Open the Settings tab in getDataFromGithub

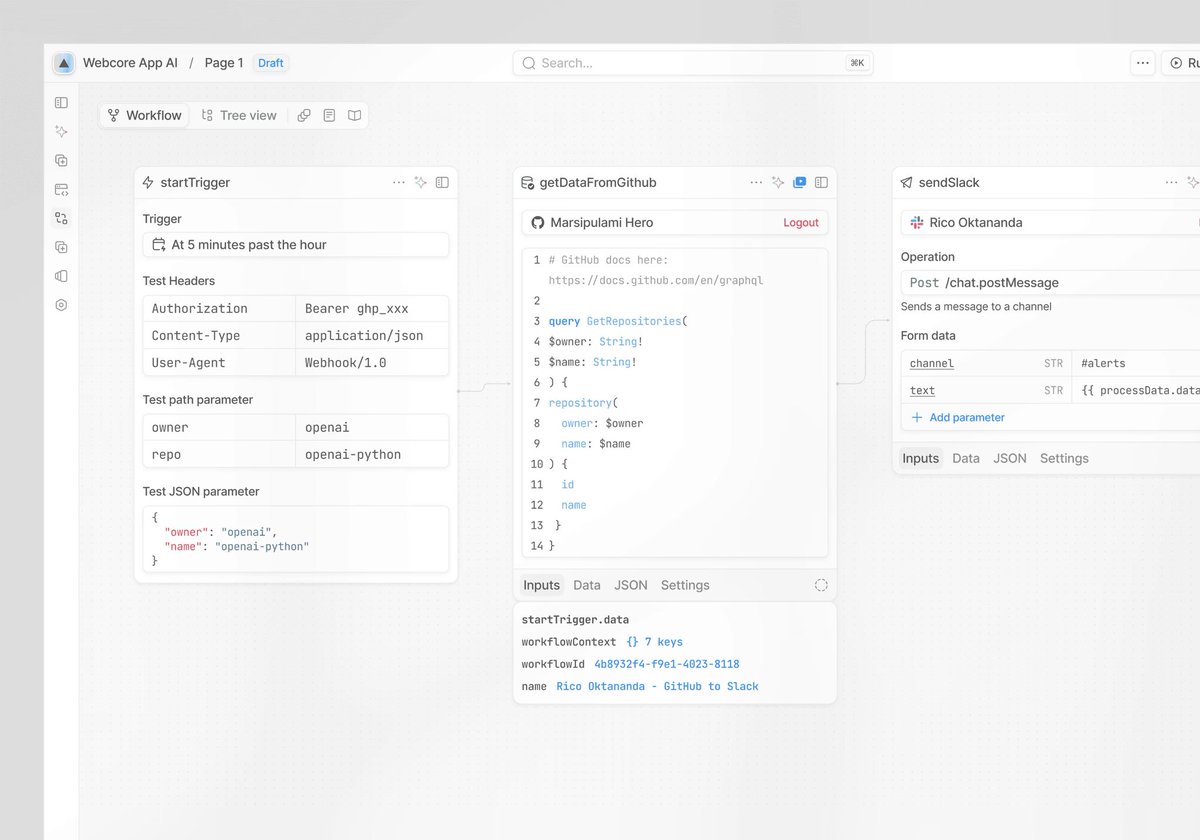685,585
